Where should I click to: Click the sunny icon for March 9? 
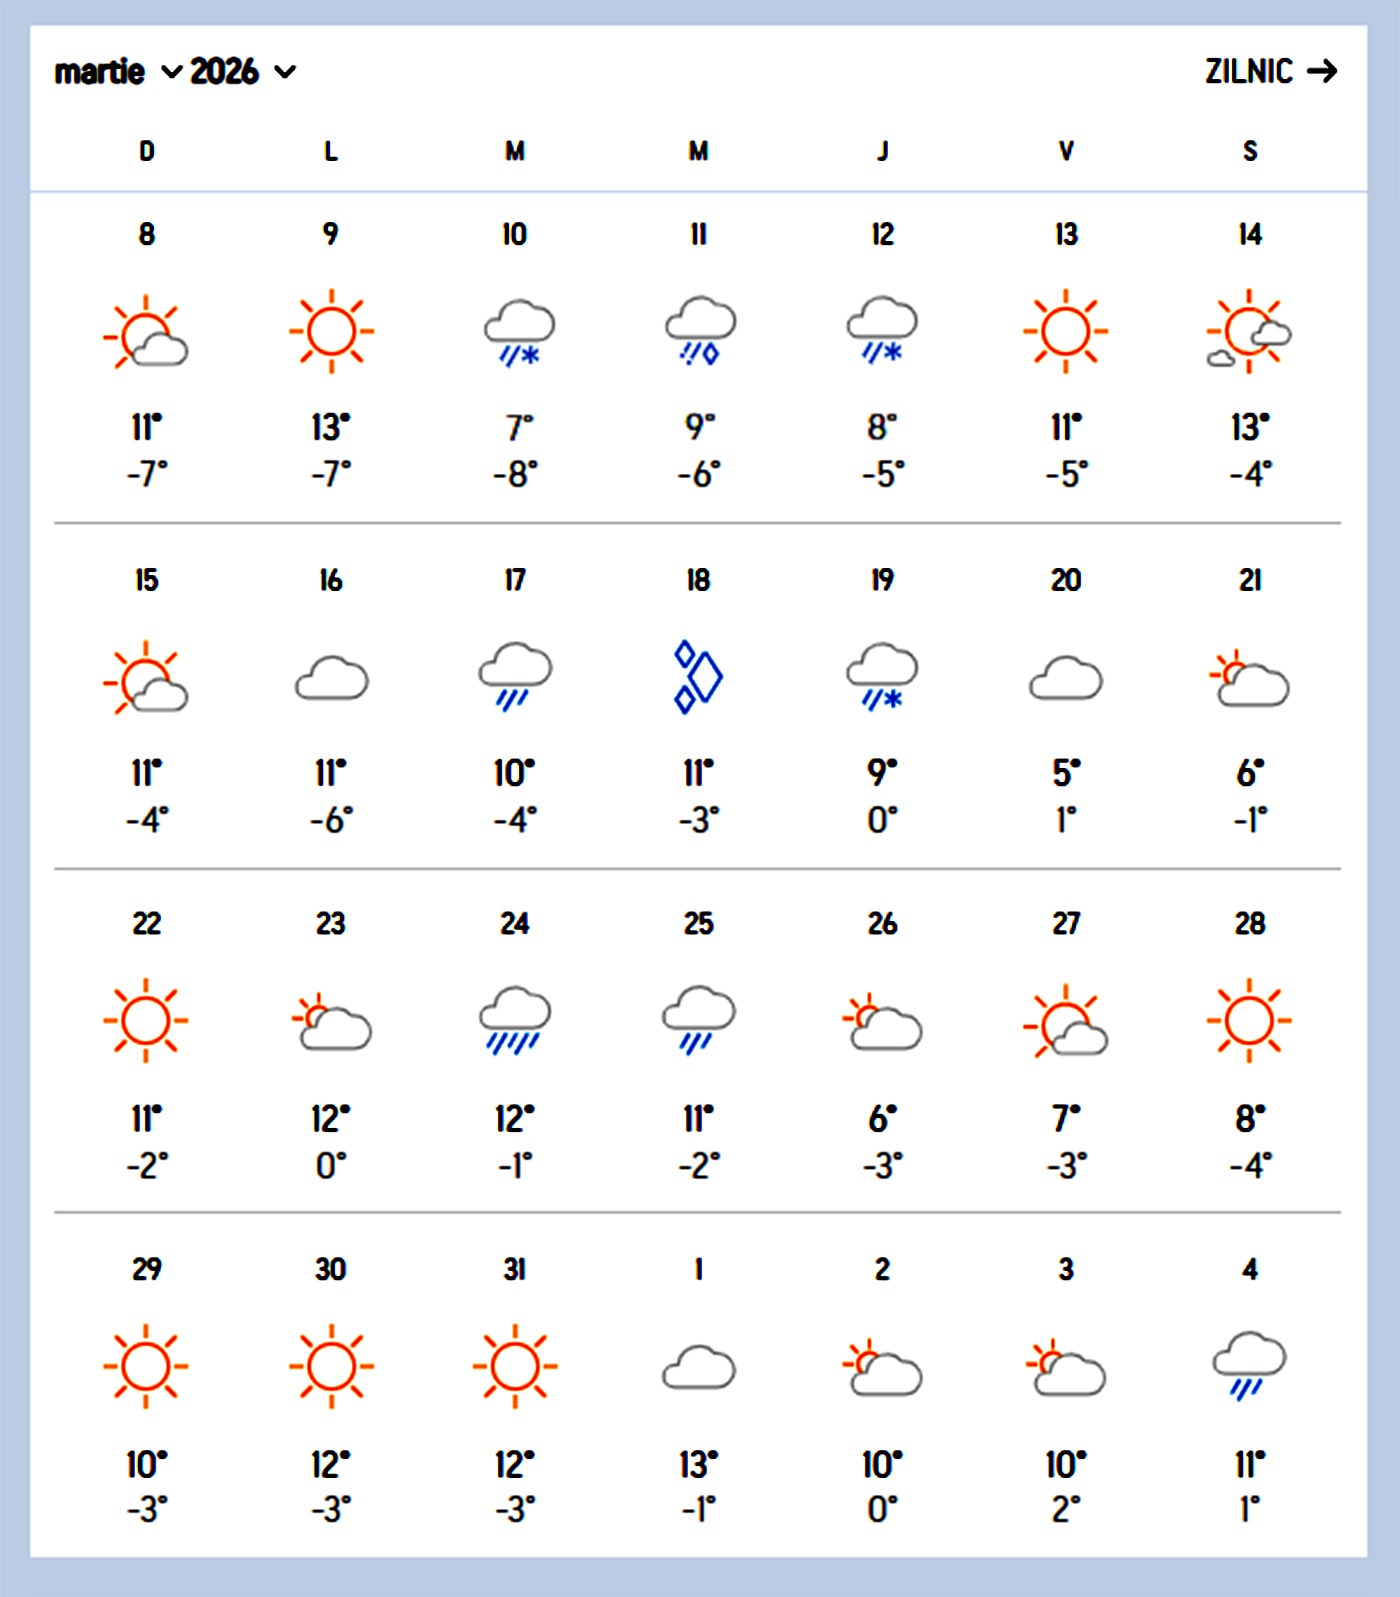(x=331, y=331)
